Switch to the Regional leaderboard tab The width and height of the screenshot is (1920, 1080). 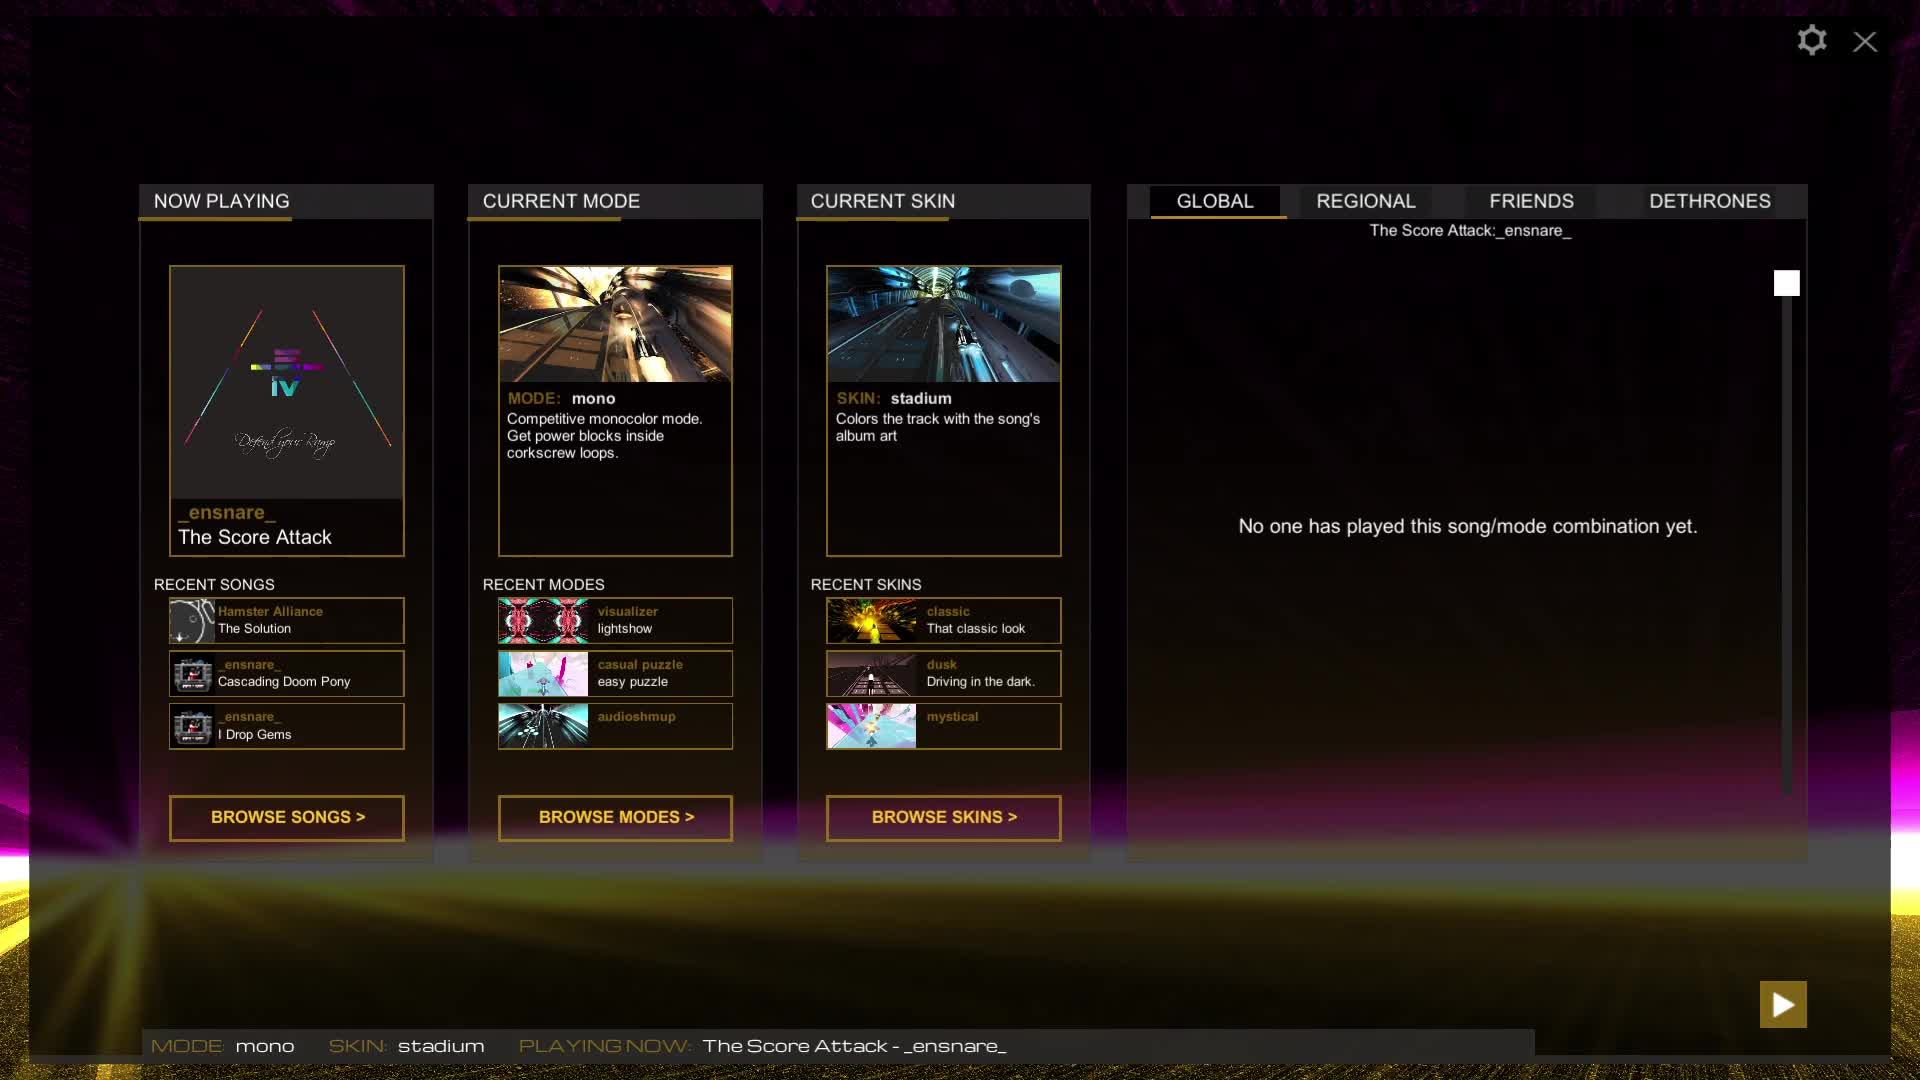pyautogui.click(x=1365, y=201)
